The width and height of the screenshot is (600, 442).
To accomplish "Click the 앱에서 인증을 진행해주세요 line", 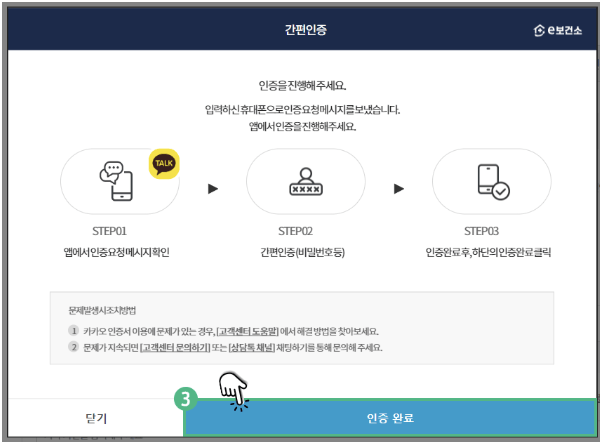I will point(302,126).
